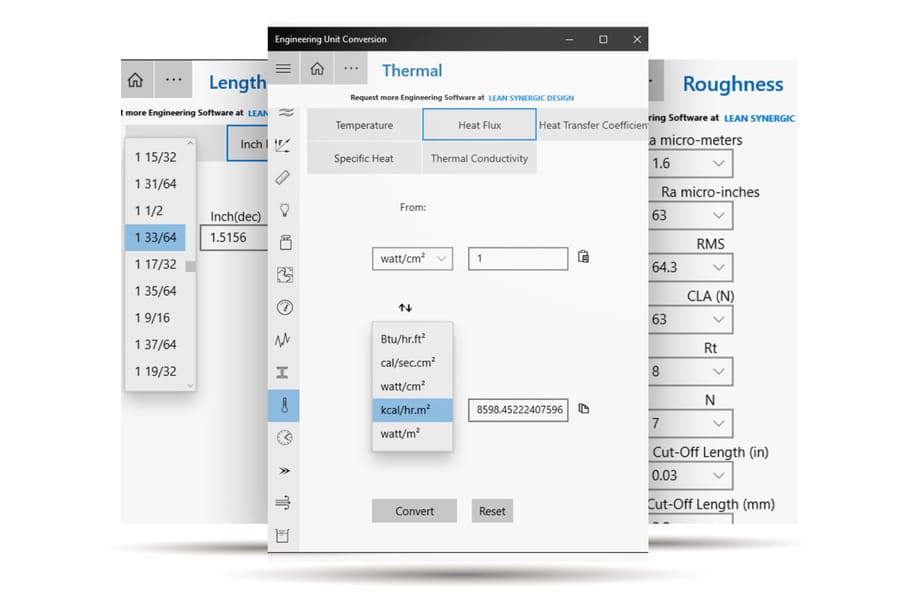Select 1 15/32 in the fraction list
This screenshot has height=600, width=900.
pos(156,157)
